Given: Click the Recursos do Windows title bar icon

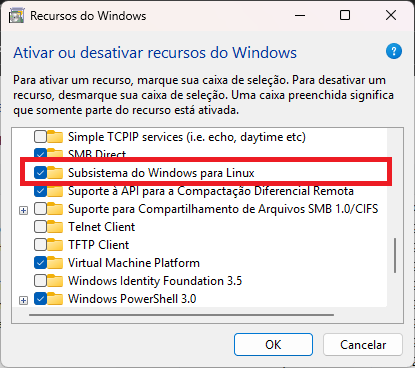Looking at the screenshot, I should click(x=17, y=16).
